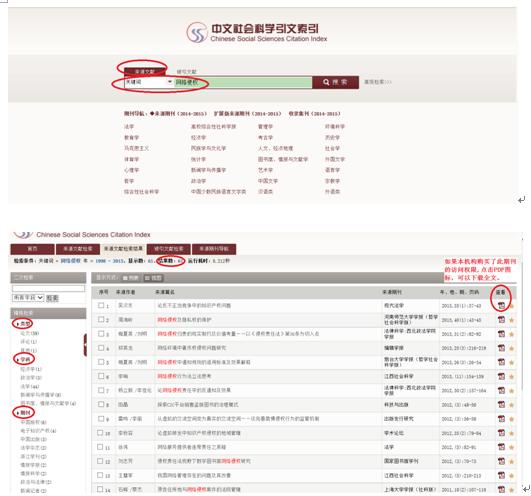Collapse the 类型 filter group in the sidebar
Screen dimensions: 531x496
23,324
